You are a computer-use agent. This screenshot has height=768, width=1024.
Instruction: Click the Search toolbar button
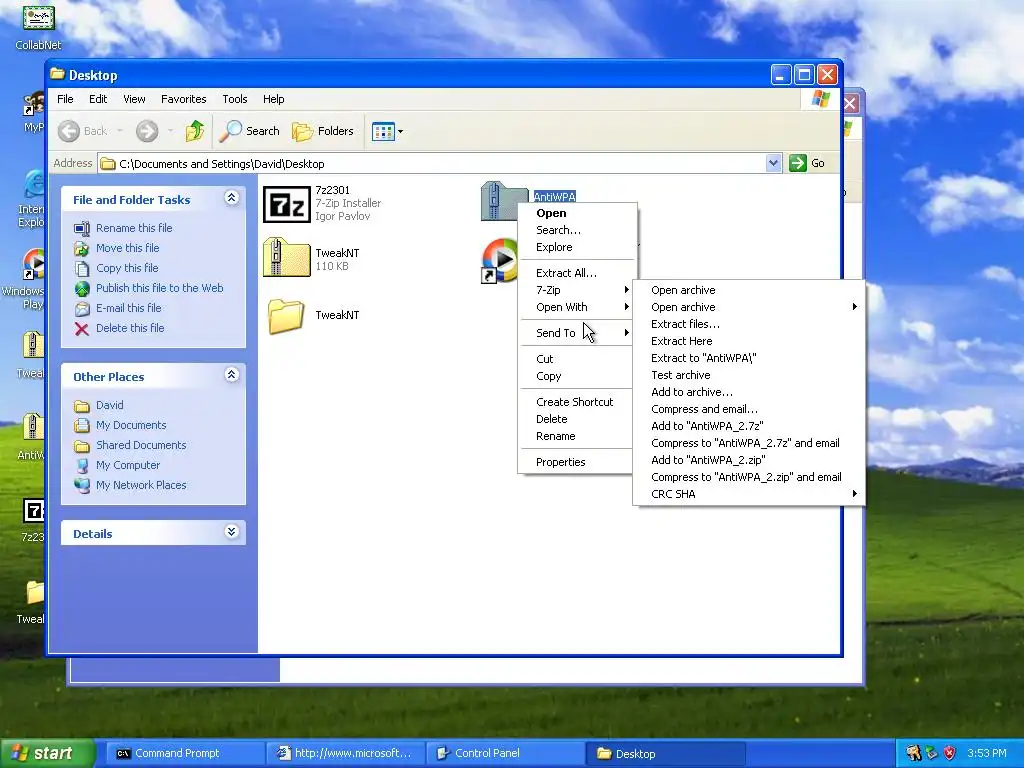point(249,131)
